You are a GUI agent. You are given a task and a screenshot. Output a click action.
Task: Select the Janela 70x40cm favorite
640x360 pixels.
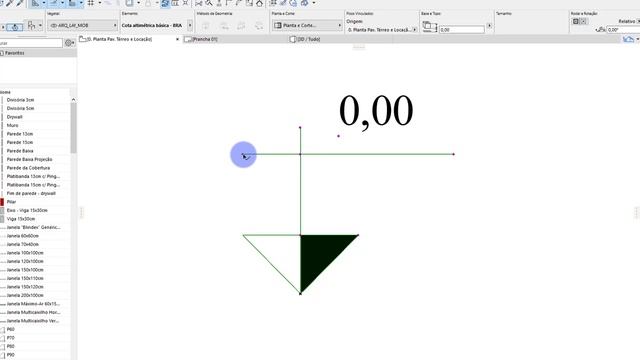point(22,244)
